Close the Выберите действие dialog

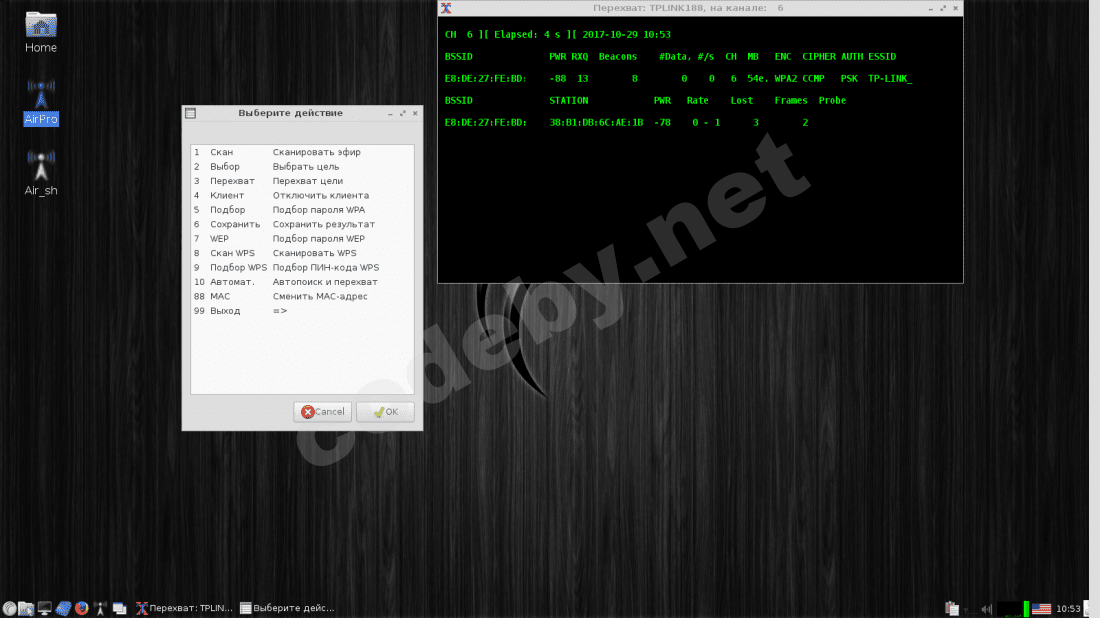tap(415, 114)
